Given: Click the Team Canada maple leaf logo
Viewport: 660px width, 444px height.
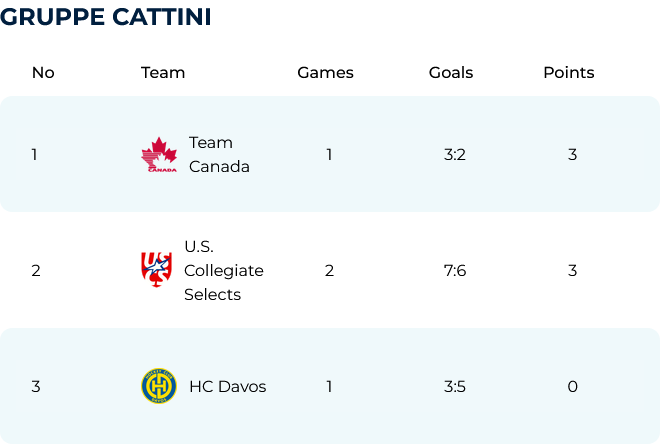Looking at the screenshot, I should pos(159,155).
